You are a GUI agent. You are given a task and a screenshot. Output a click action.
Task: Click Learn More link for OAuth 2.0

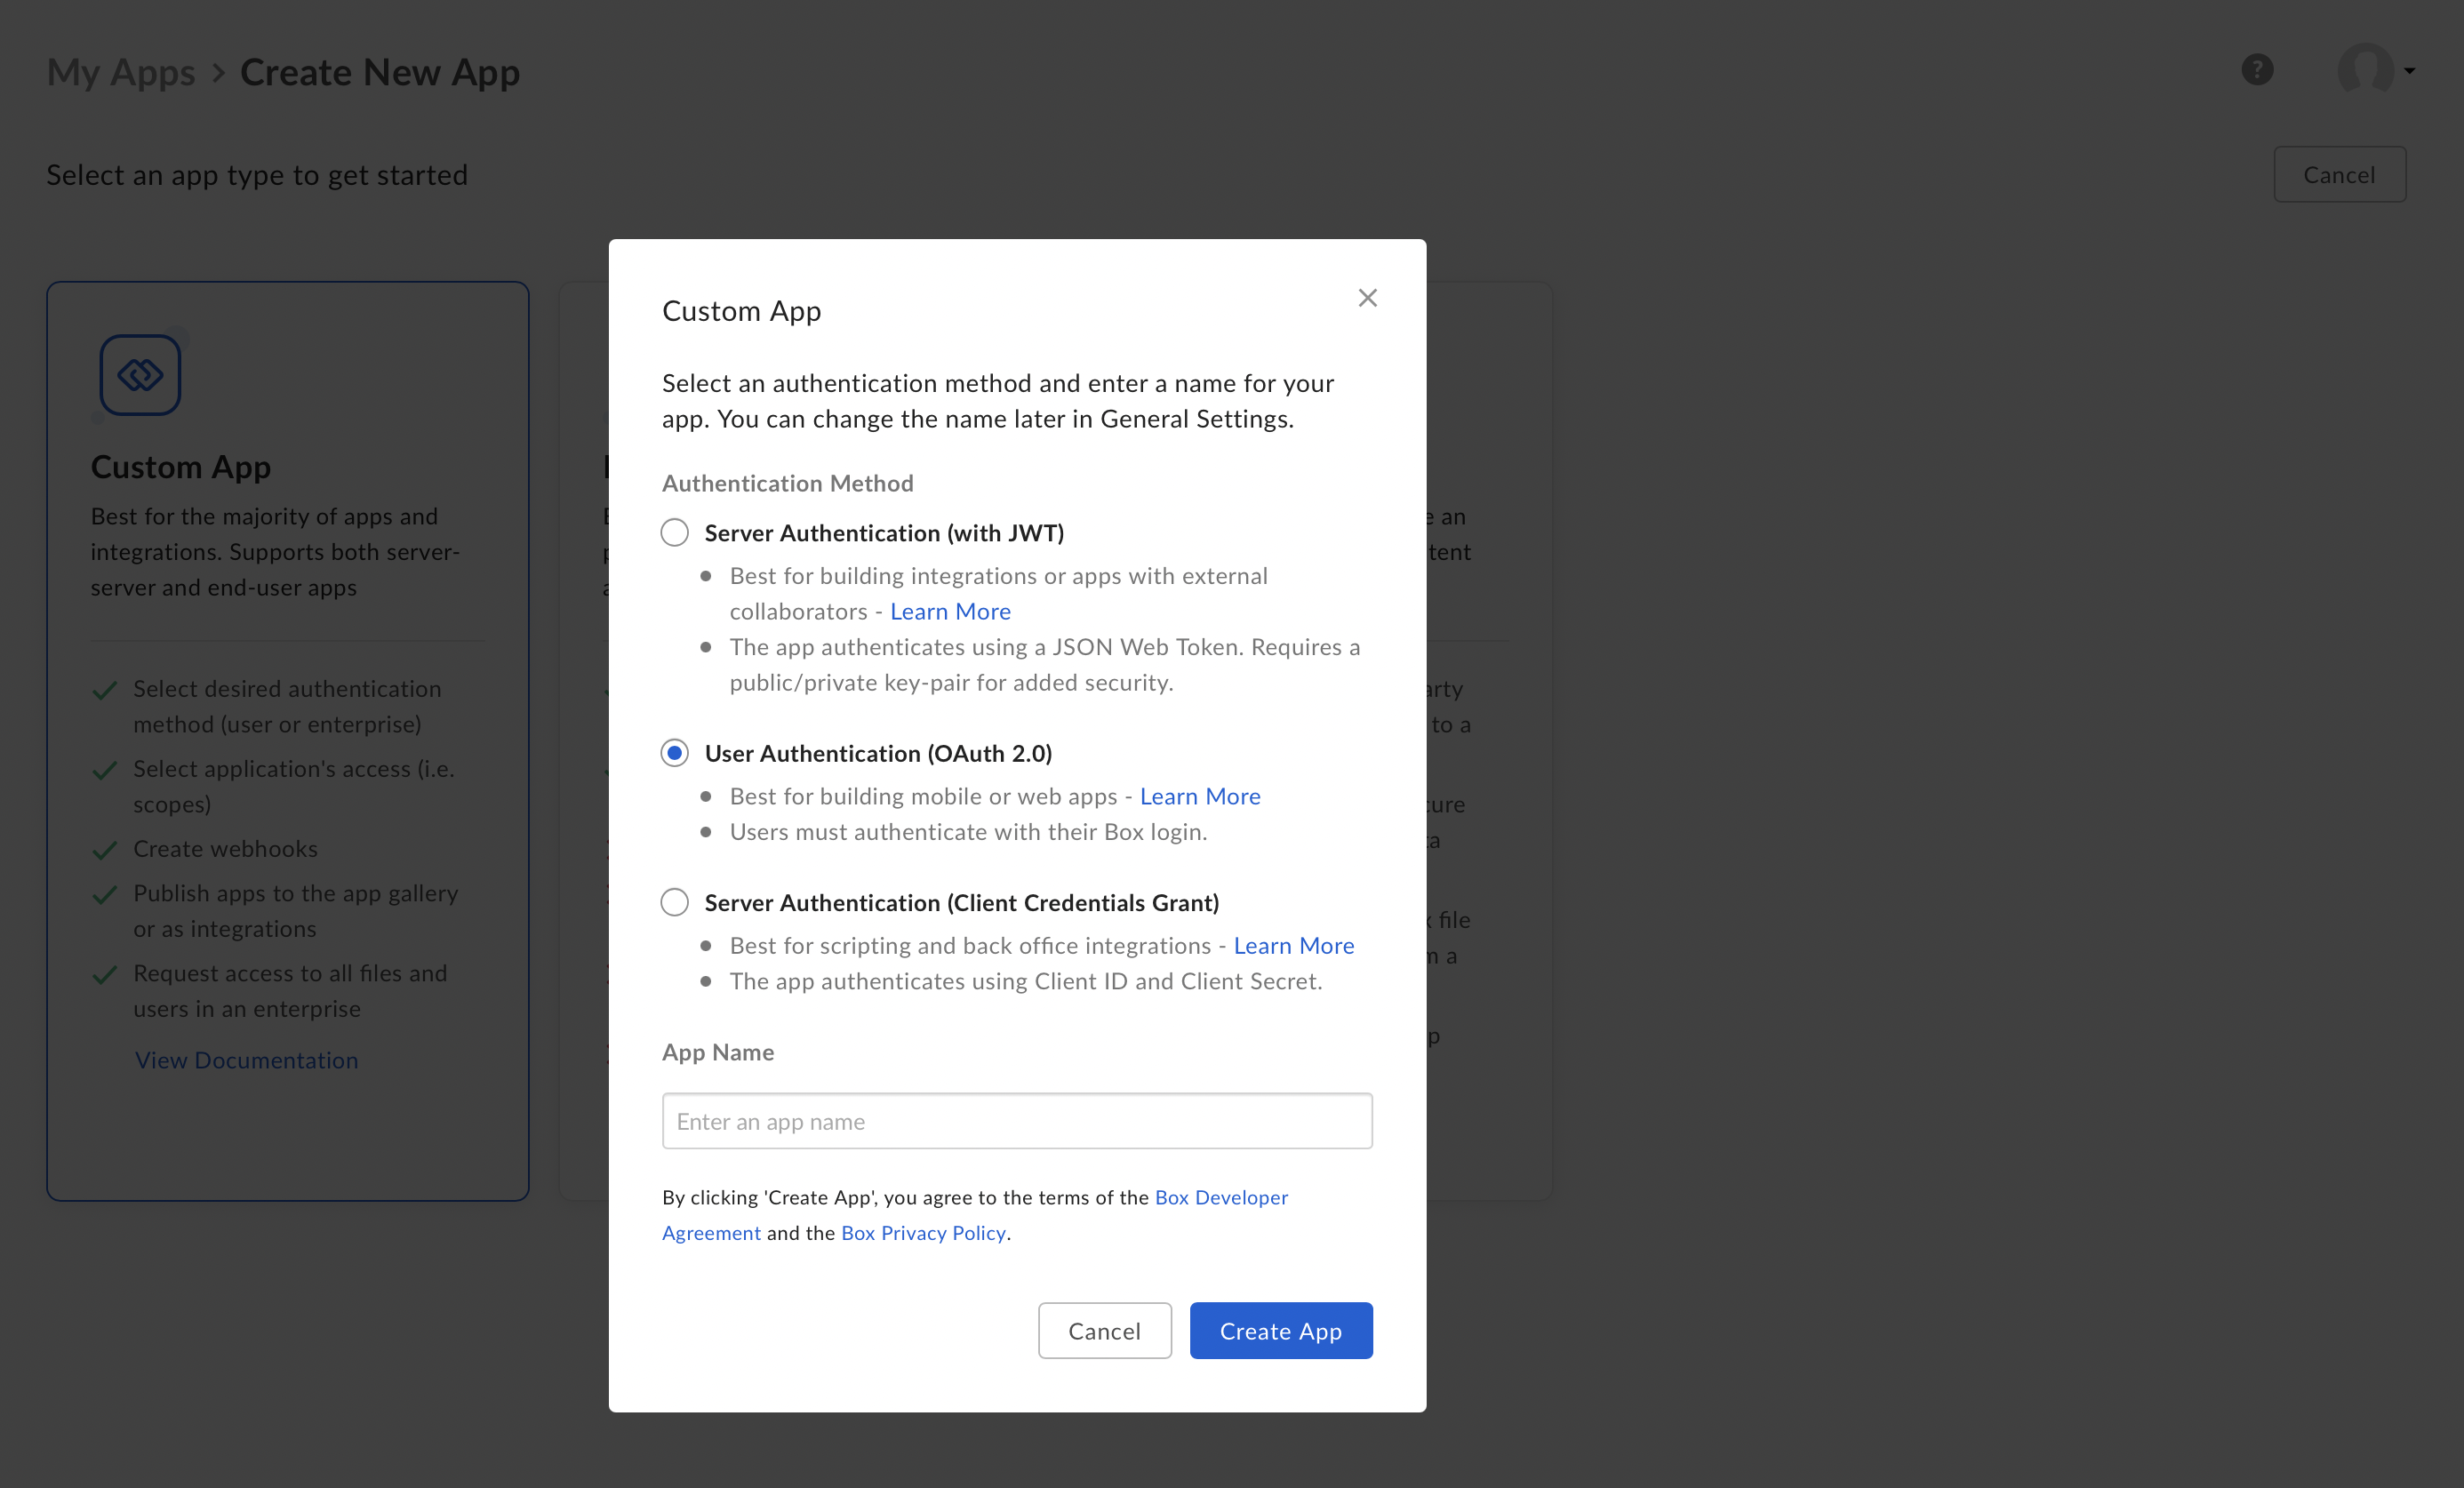(1198, 796)
